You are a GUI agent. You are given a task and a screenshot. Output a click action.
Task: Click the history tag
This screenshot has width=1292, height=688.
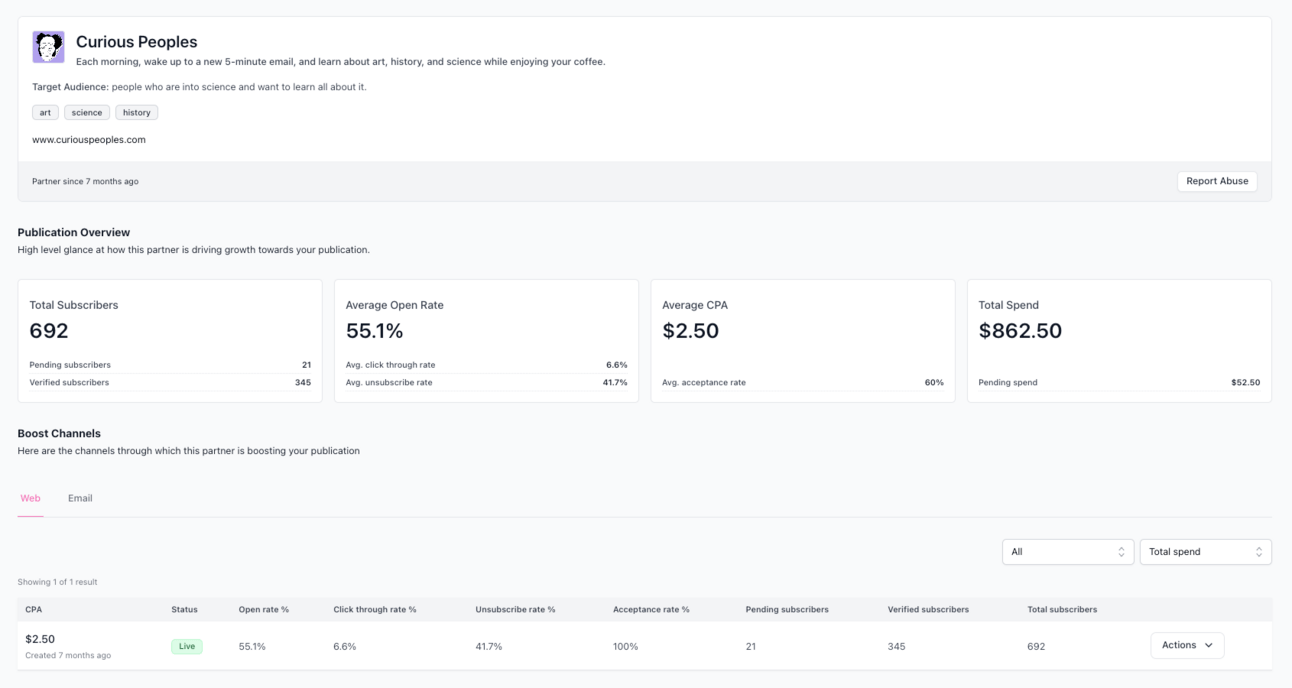(x=137, y=113)
